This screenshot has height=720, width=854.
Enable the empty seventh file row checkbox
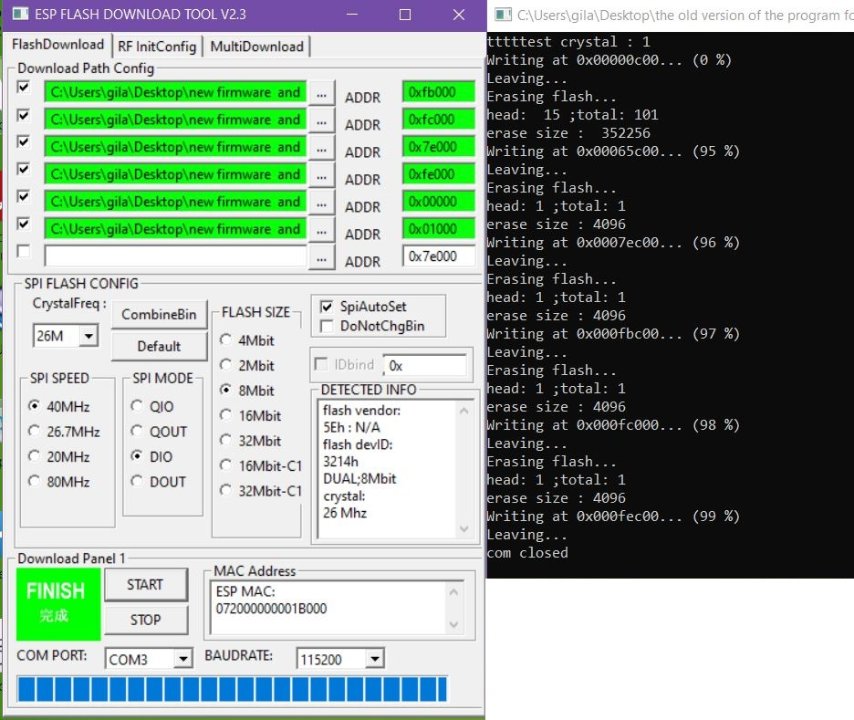click(23, 251)
